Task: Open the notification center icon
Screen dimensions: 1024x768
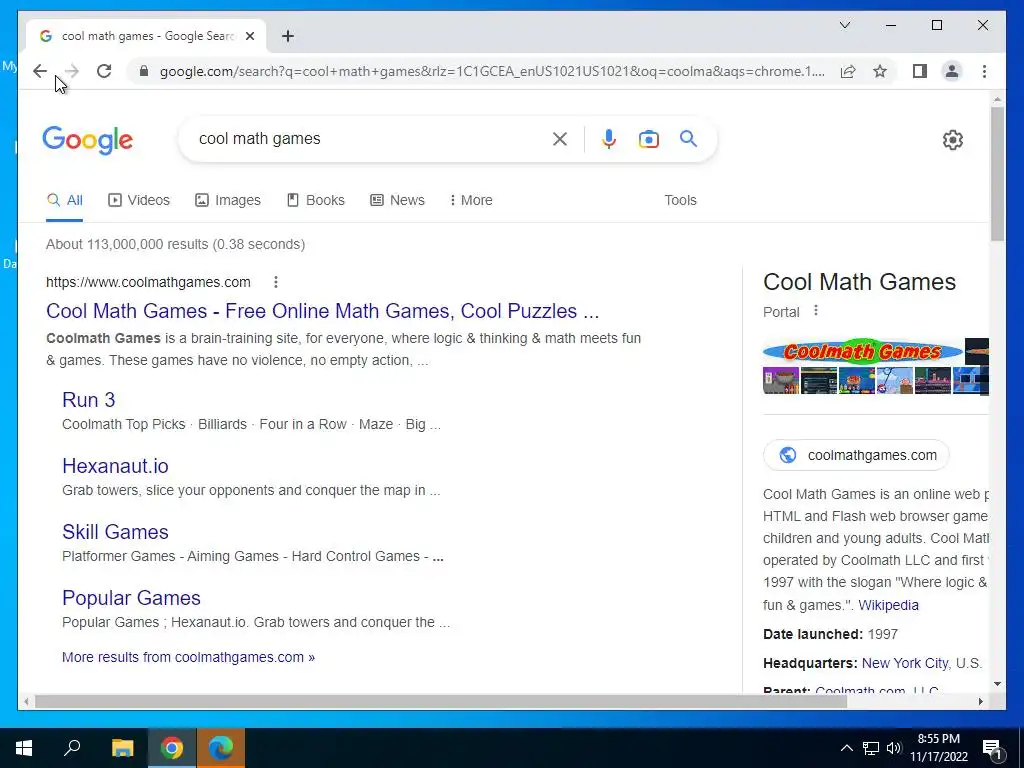Action: point(992,748)
